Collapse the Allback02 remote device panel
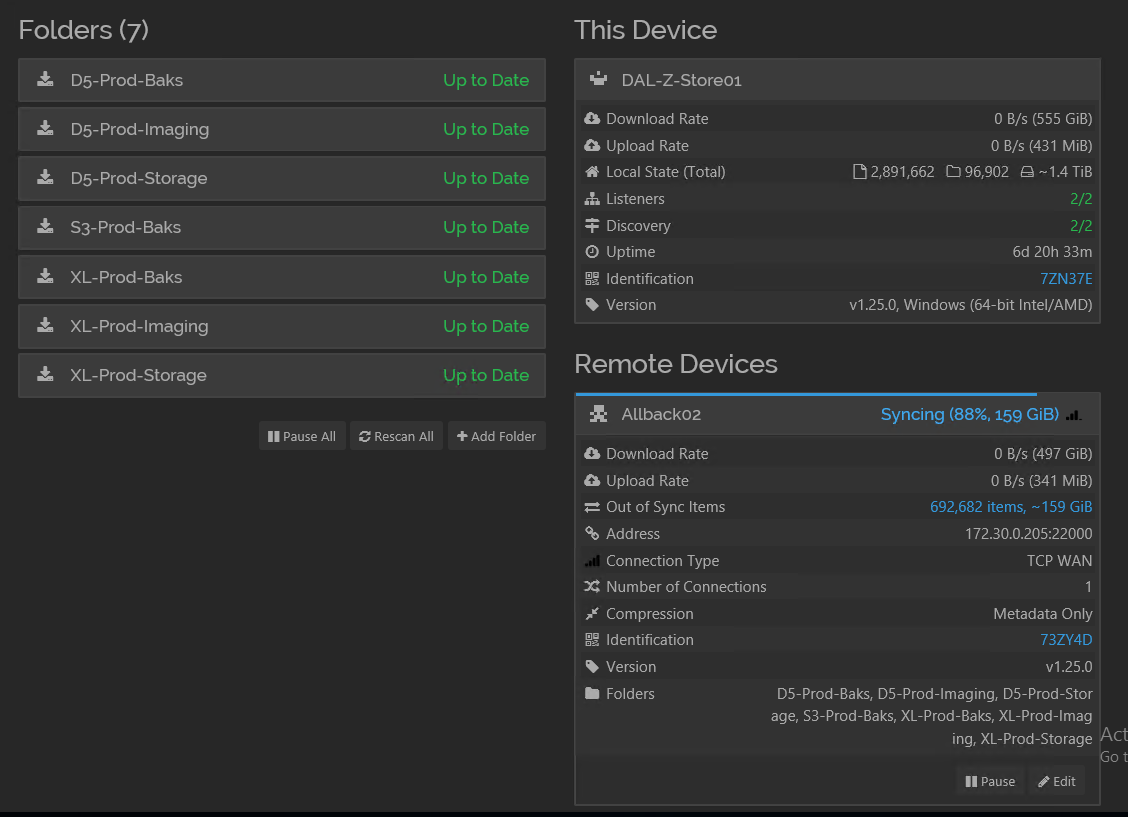Image resolution: width=1128 pixels, height=817 pixels. [x=837, y=415]
